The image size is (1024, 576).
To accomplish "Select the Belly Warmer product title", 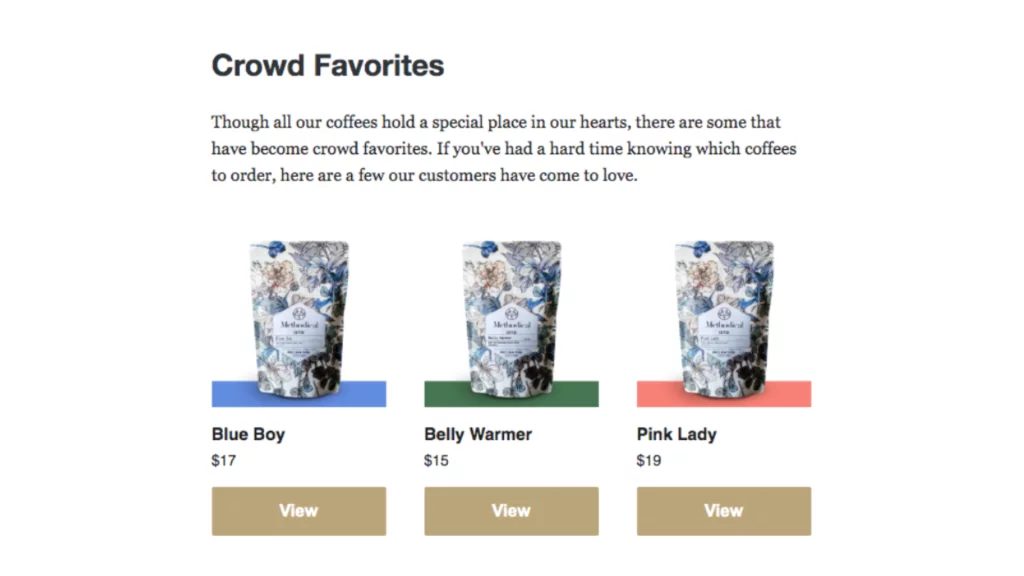I will [x=478, y=434].
